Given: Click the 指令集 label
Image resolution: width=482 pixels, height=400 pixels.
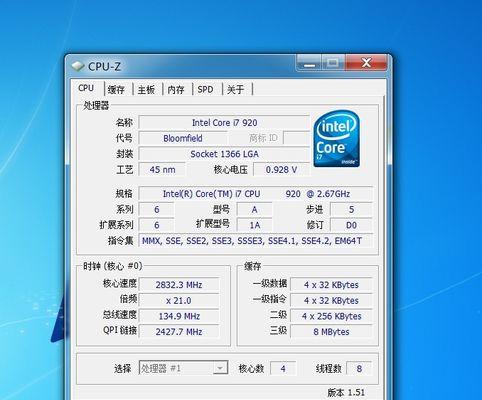Looking at the screenshot, I should pyautogui.click(x=120, y=241).
